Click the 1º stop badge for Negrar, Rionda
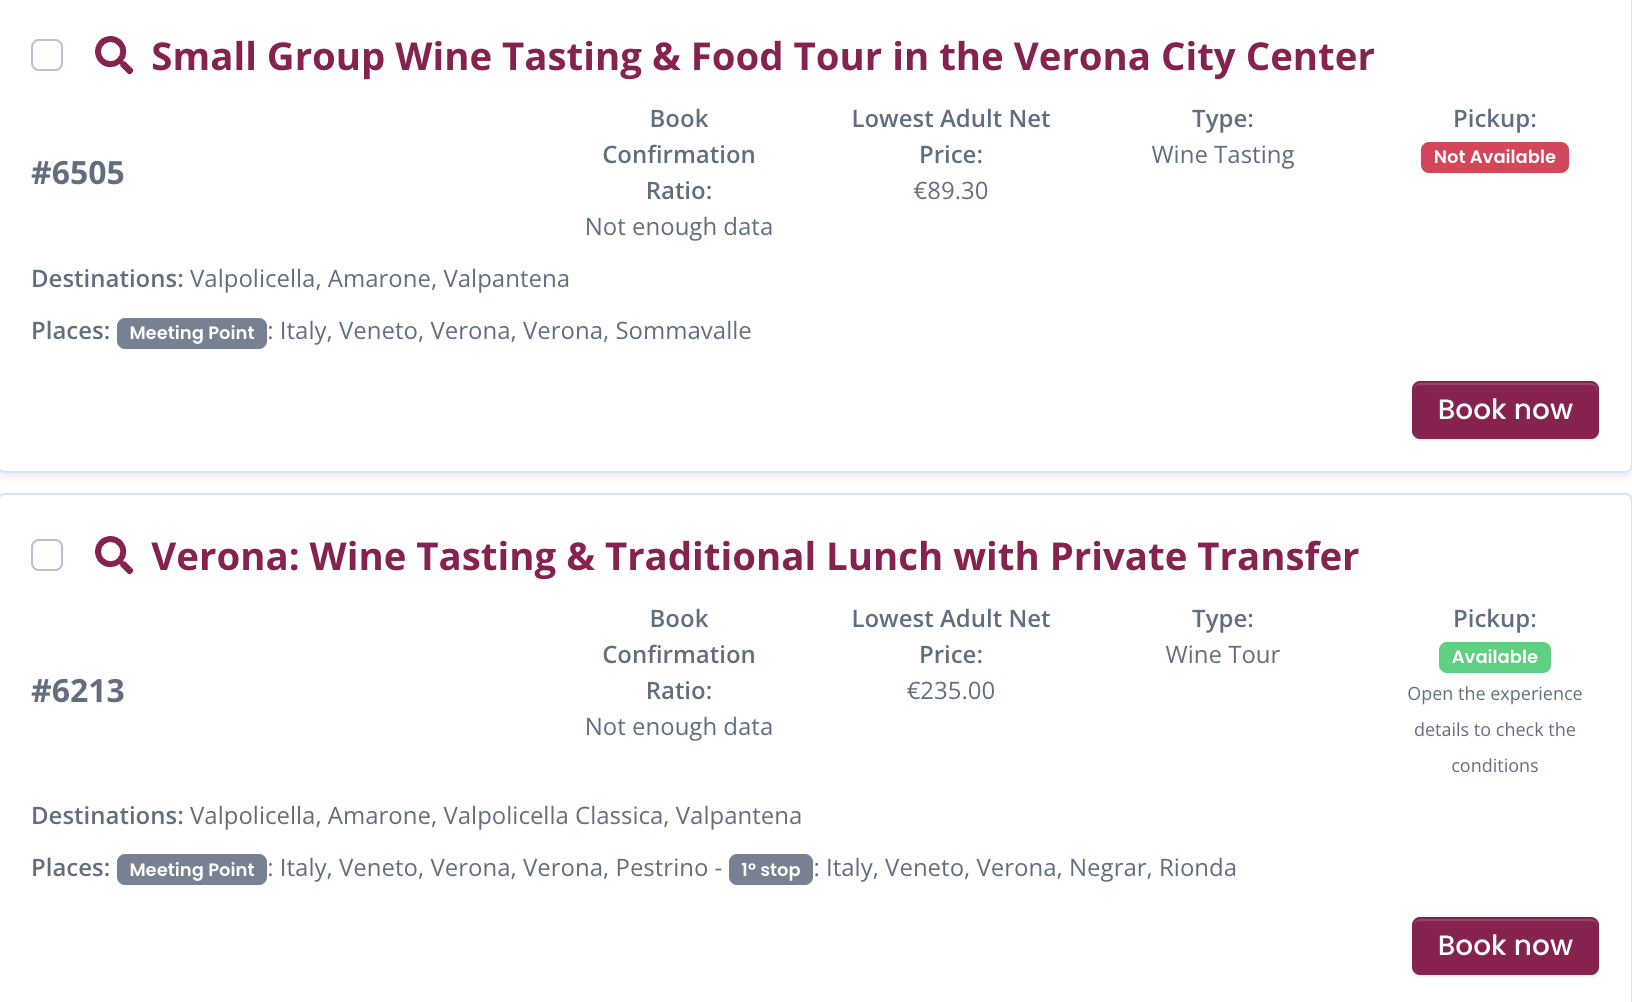 (x=770, y=870)
